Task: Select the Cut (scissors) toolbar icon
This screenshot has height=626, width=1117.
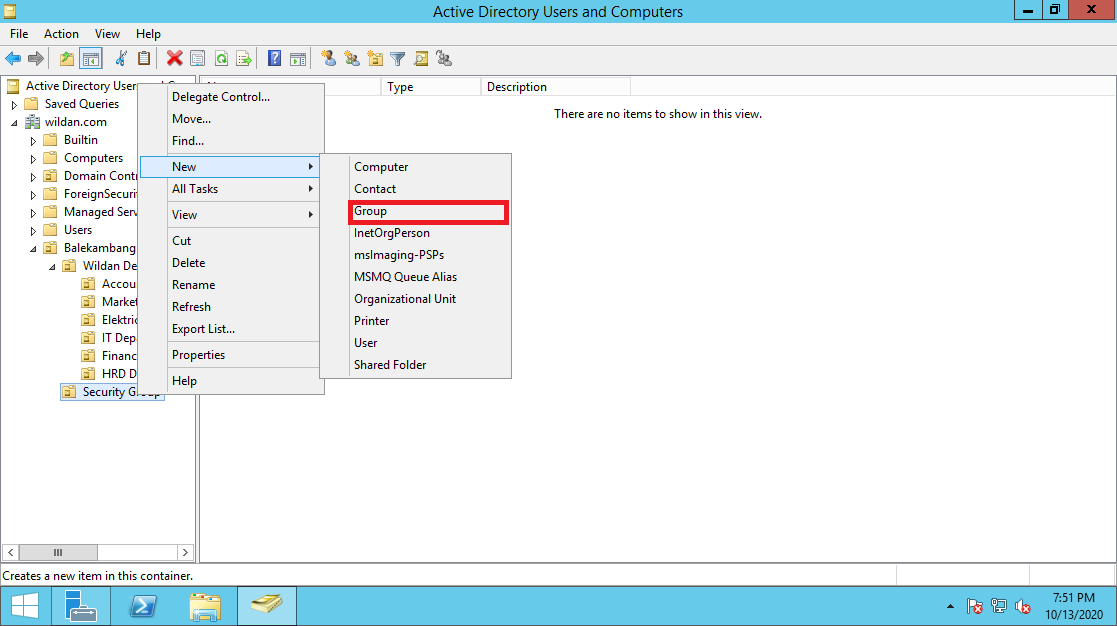Action: coord(122,58)
